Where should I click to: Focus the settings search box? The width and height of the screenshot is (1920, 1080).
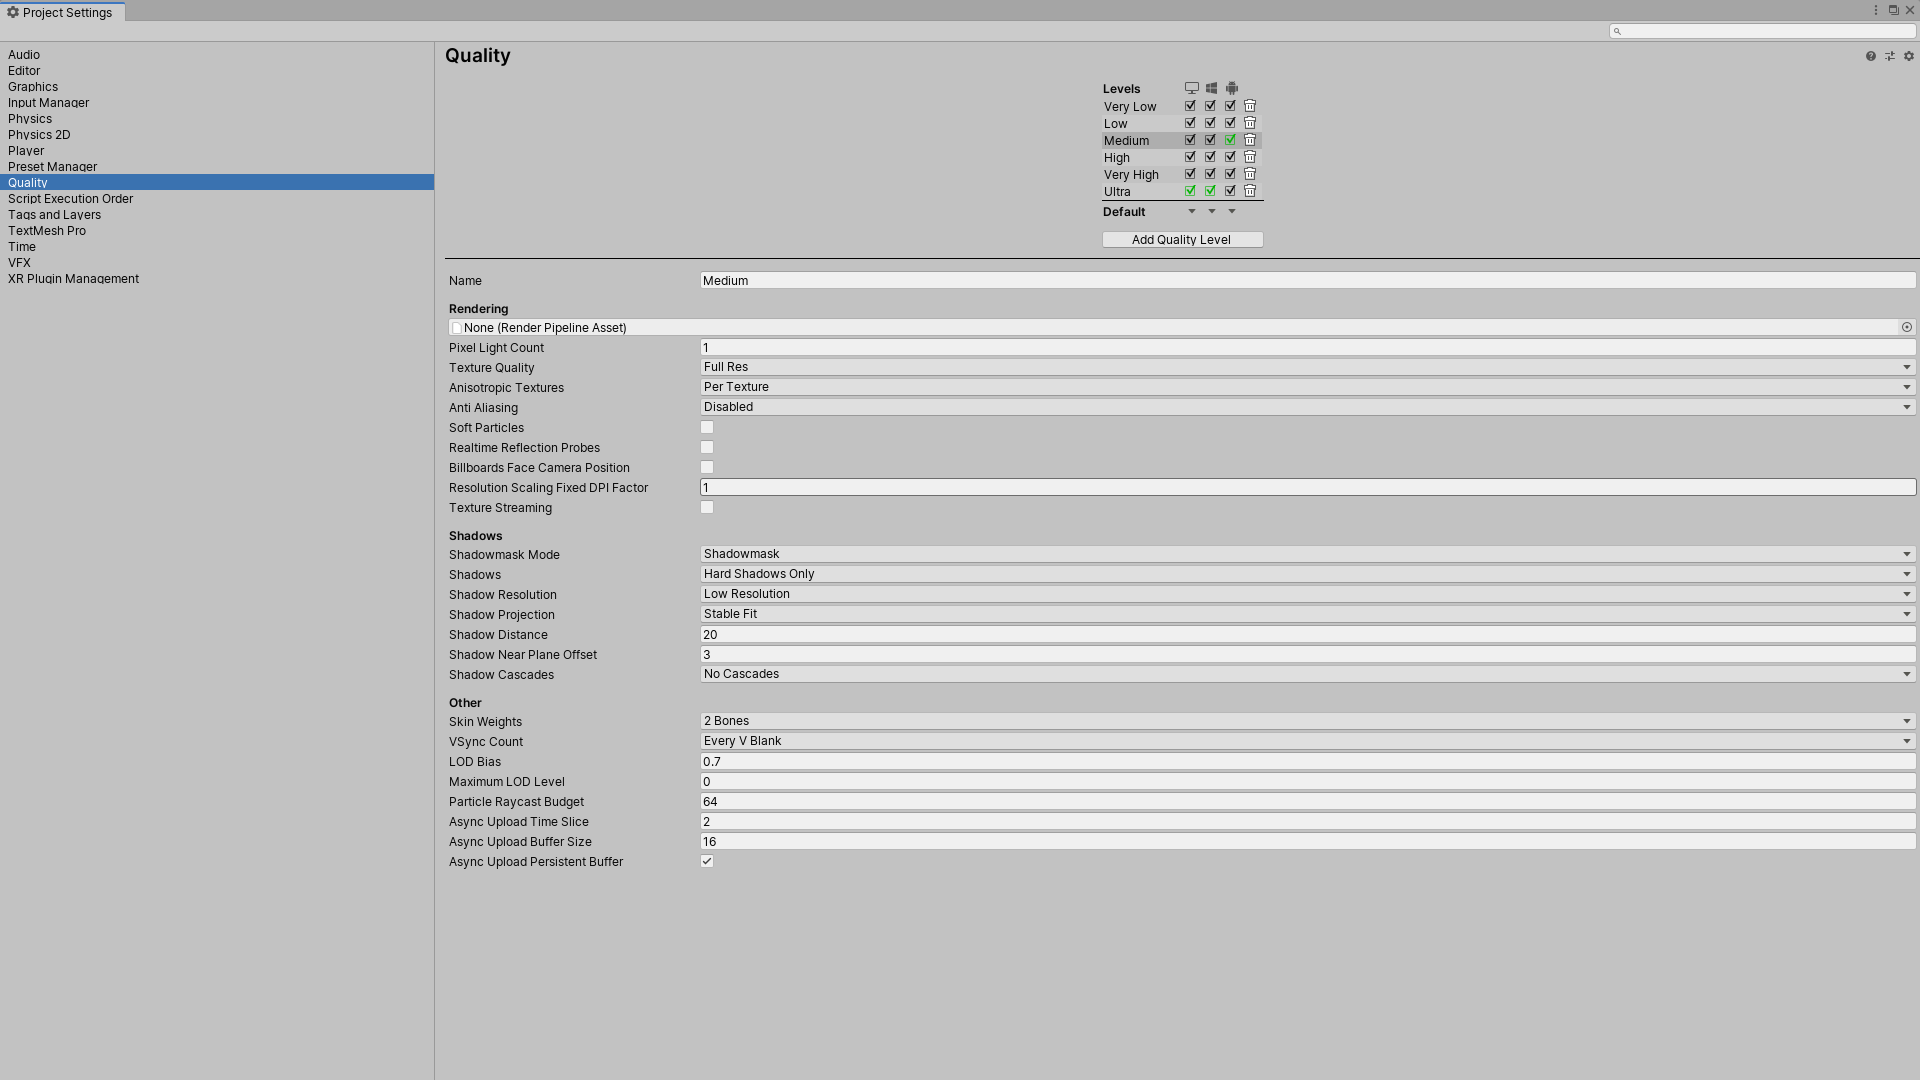pyautogui.click(x=1765, y=31)
